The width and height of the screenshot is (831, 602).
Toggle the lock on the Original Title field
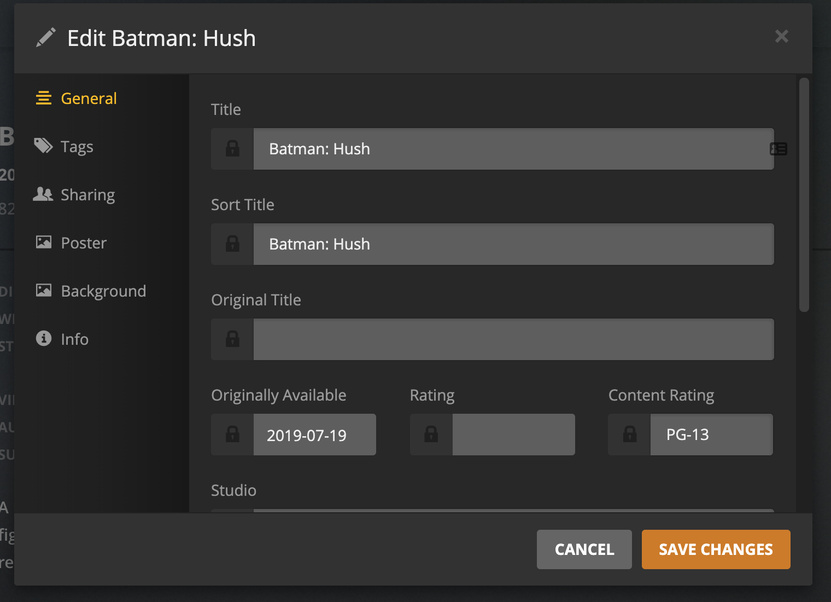232,340
